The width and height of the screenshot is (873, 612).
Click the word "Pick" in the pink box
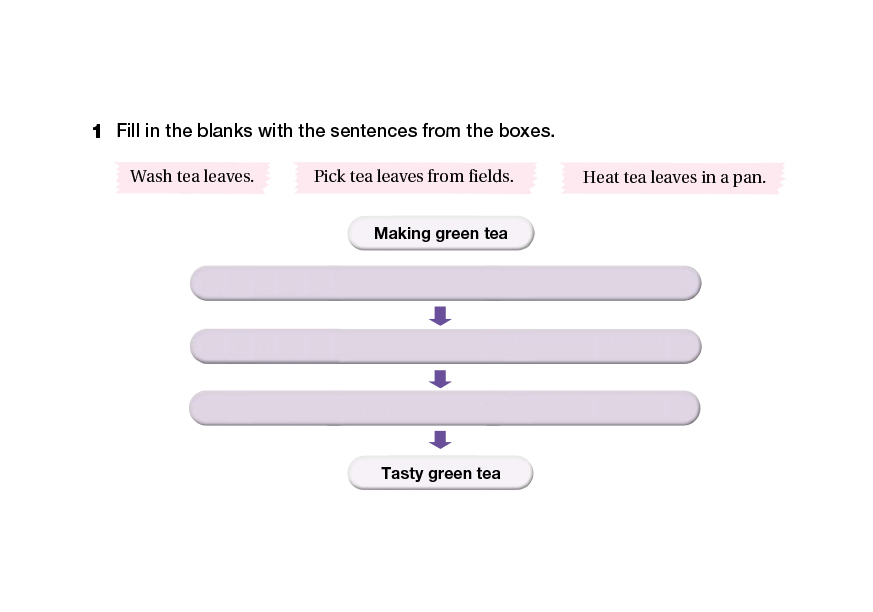pos(329,177)
